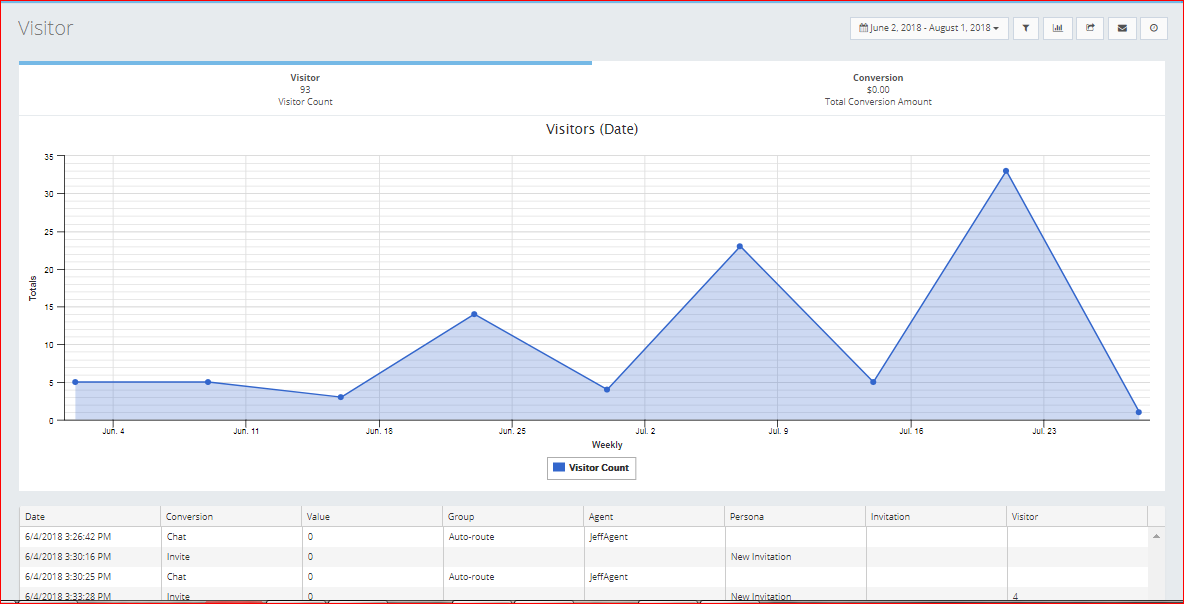Click the peak data point at 33 visitors
1184x604 pixels.
point(1006,171)
